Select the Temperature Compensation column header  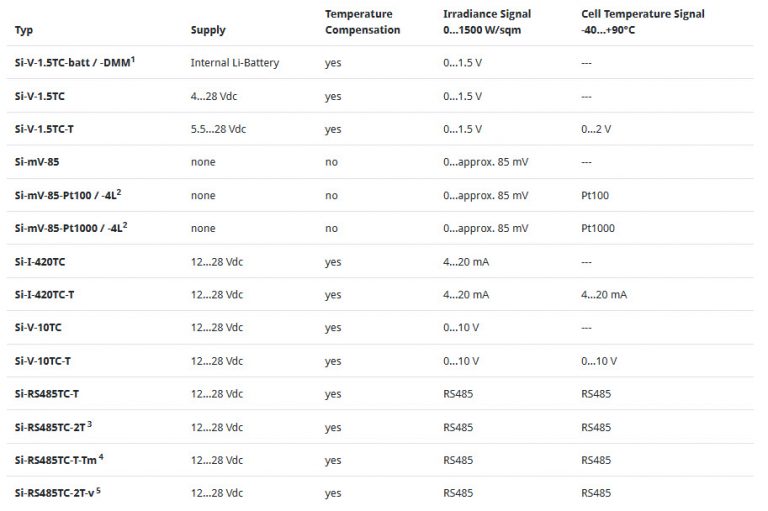362,22
